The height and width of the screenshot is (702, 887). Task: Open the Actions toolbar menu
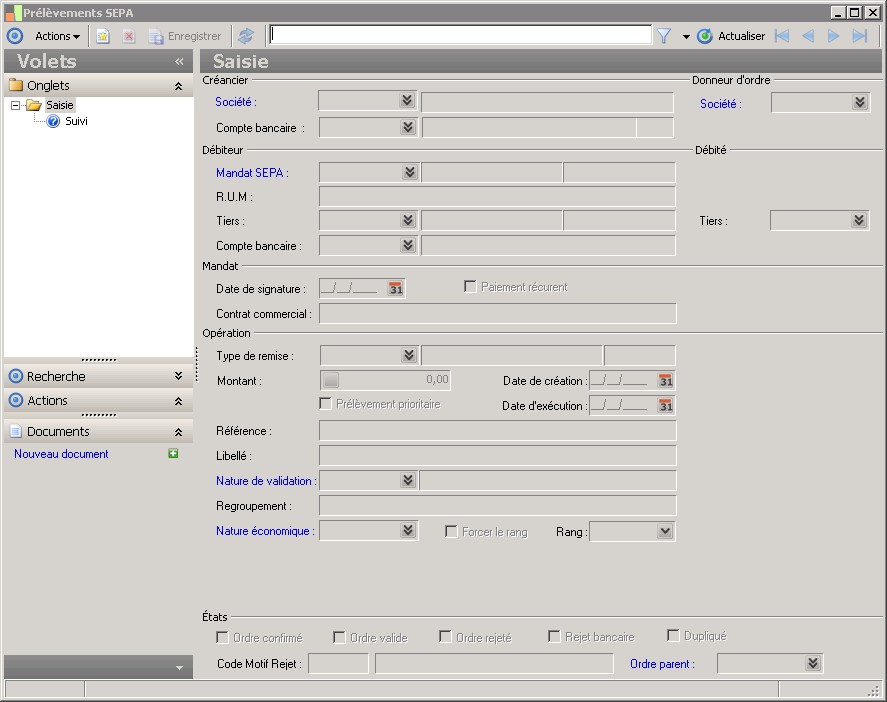point(57,36)
